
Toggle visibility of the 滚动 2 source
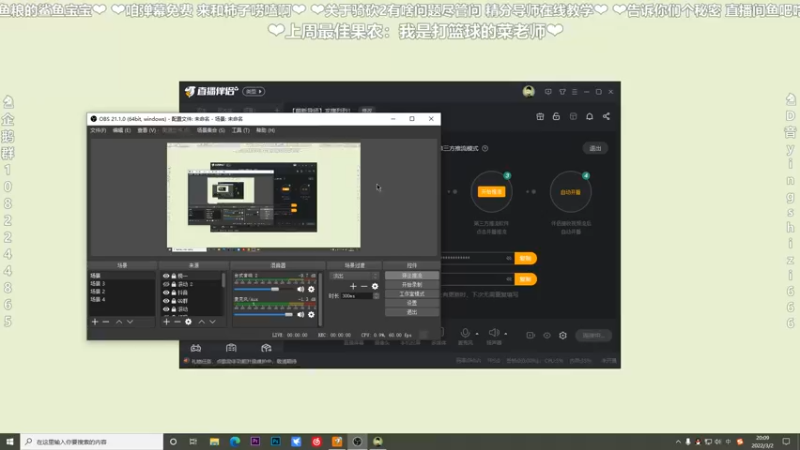click(x=166, y=284)
